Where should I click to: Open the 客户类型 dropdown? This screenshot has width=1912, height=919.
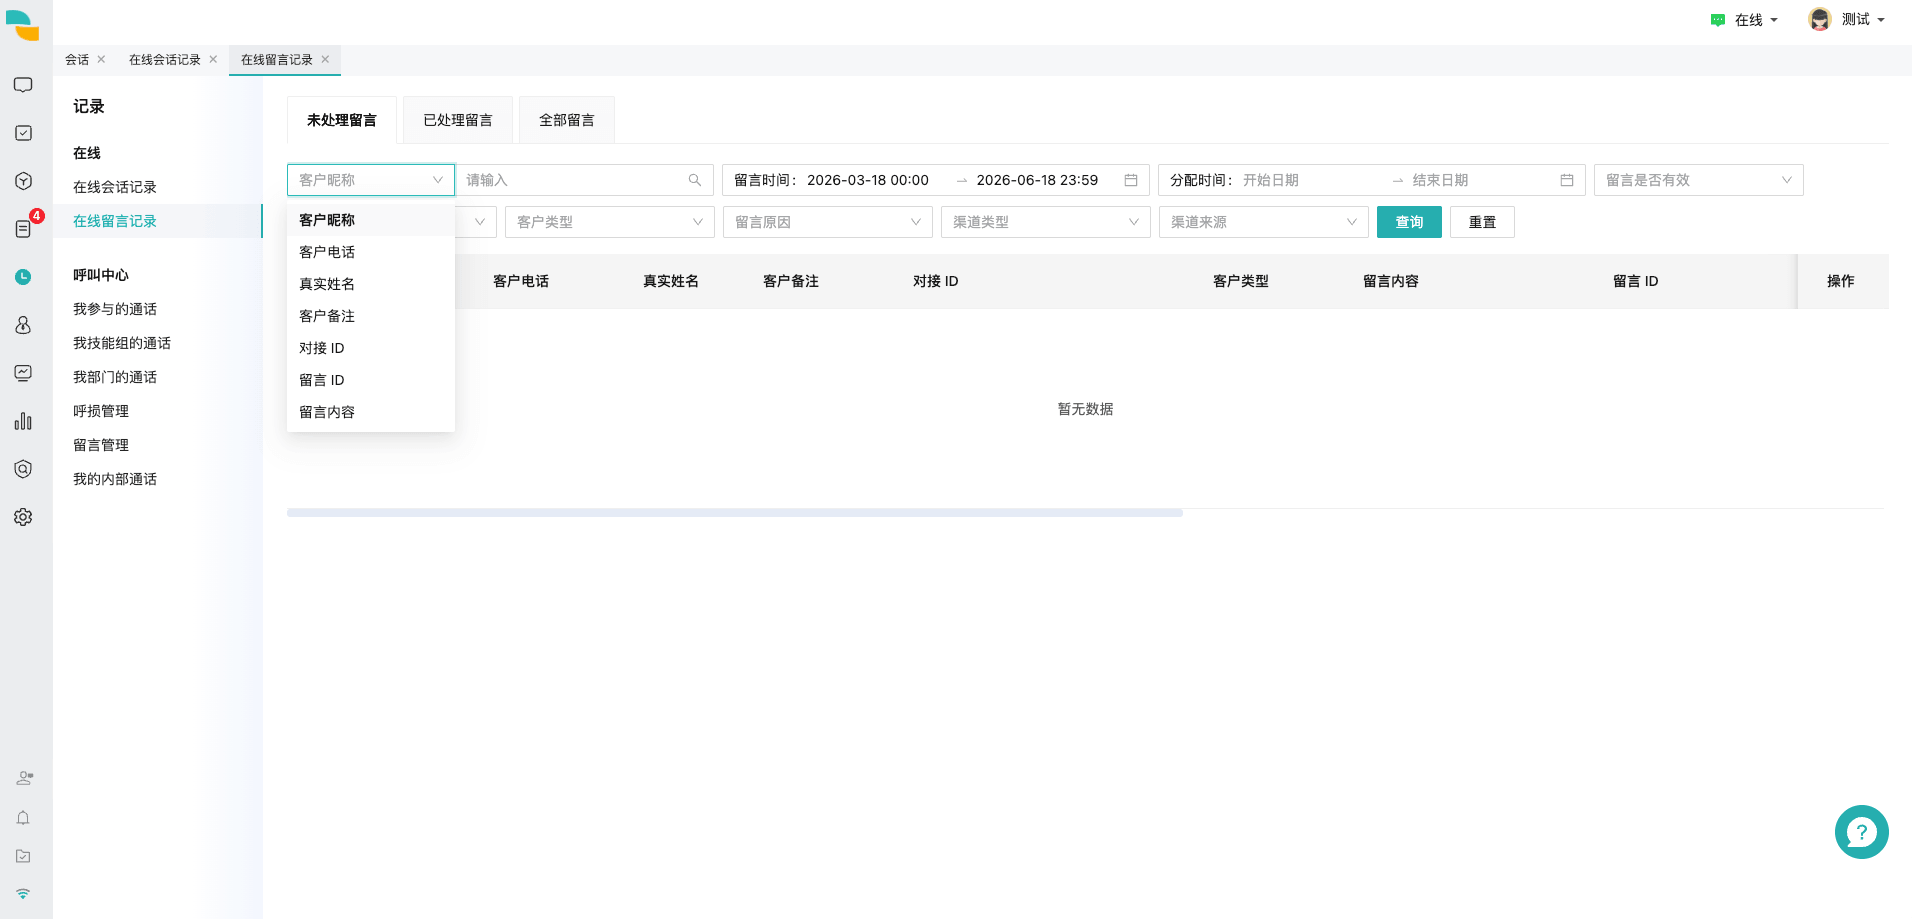click(610, 222)
